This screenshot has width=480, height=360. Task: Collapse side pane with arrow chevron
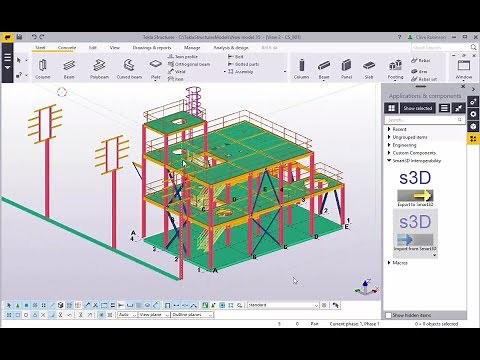click(474, 89)
